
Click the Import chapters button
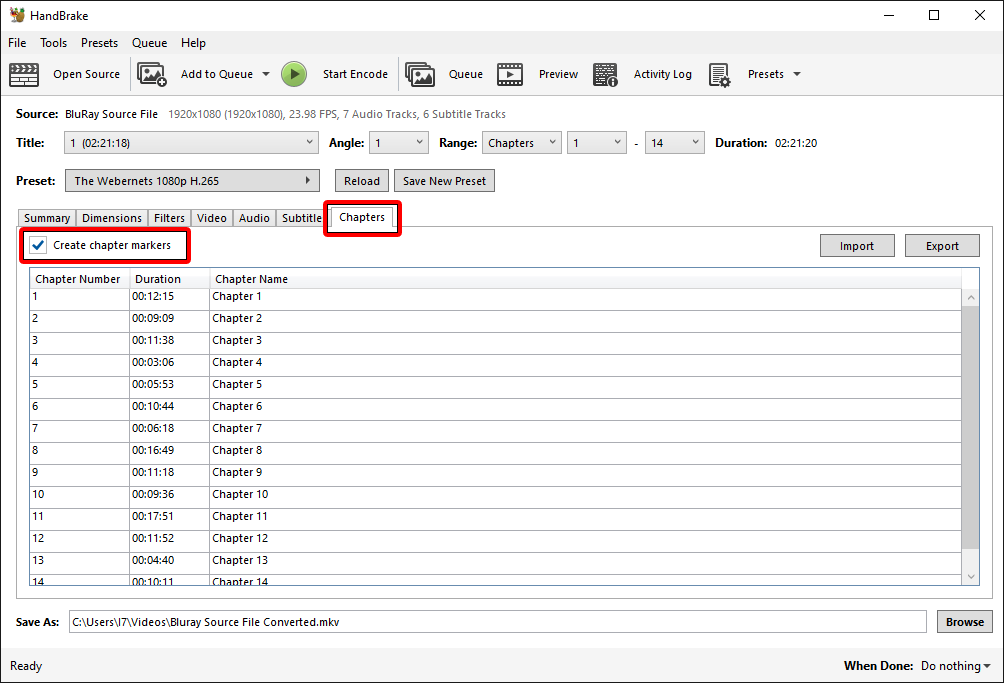click(857, 246)
